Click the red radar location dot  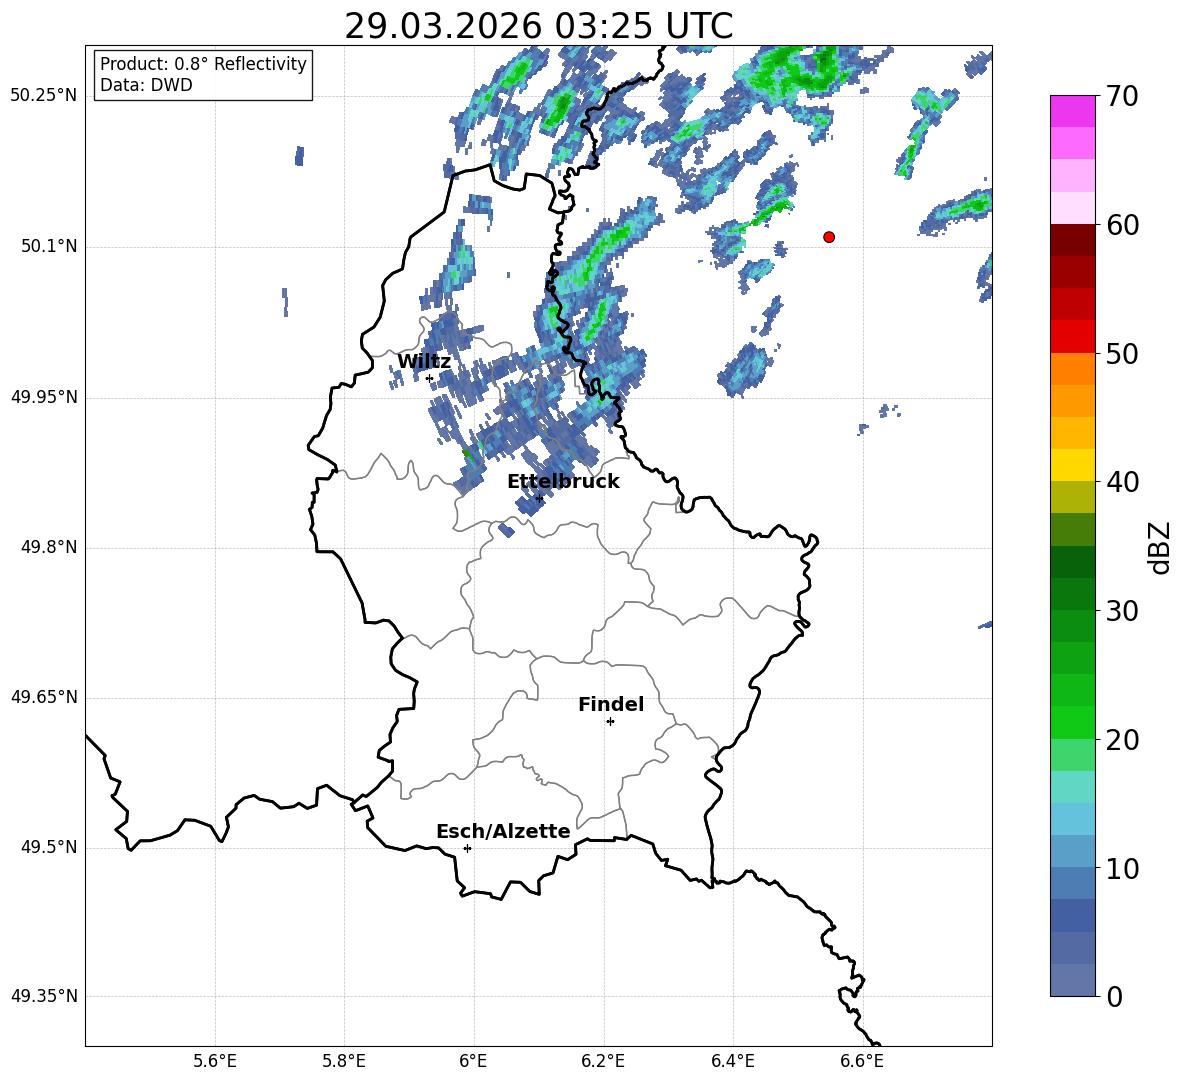click(x=828, y=237)
